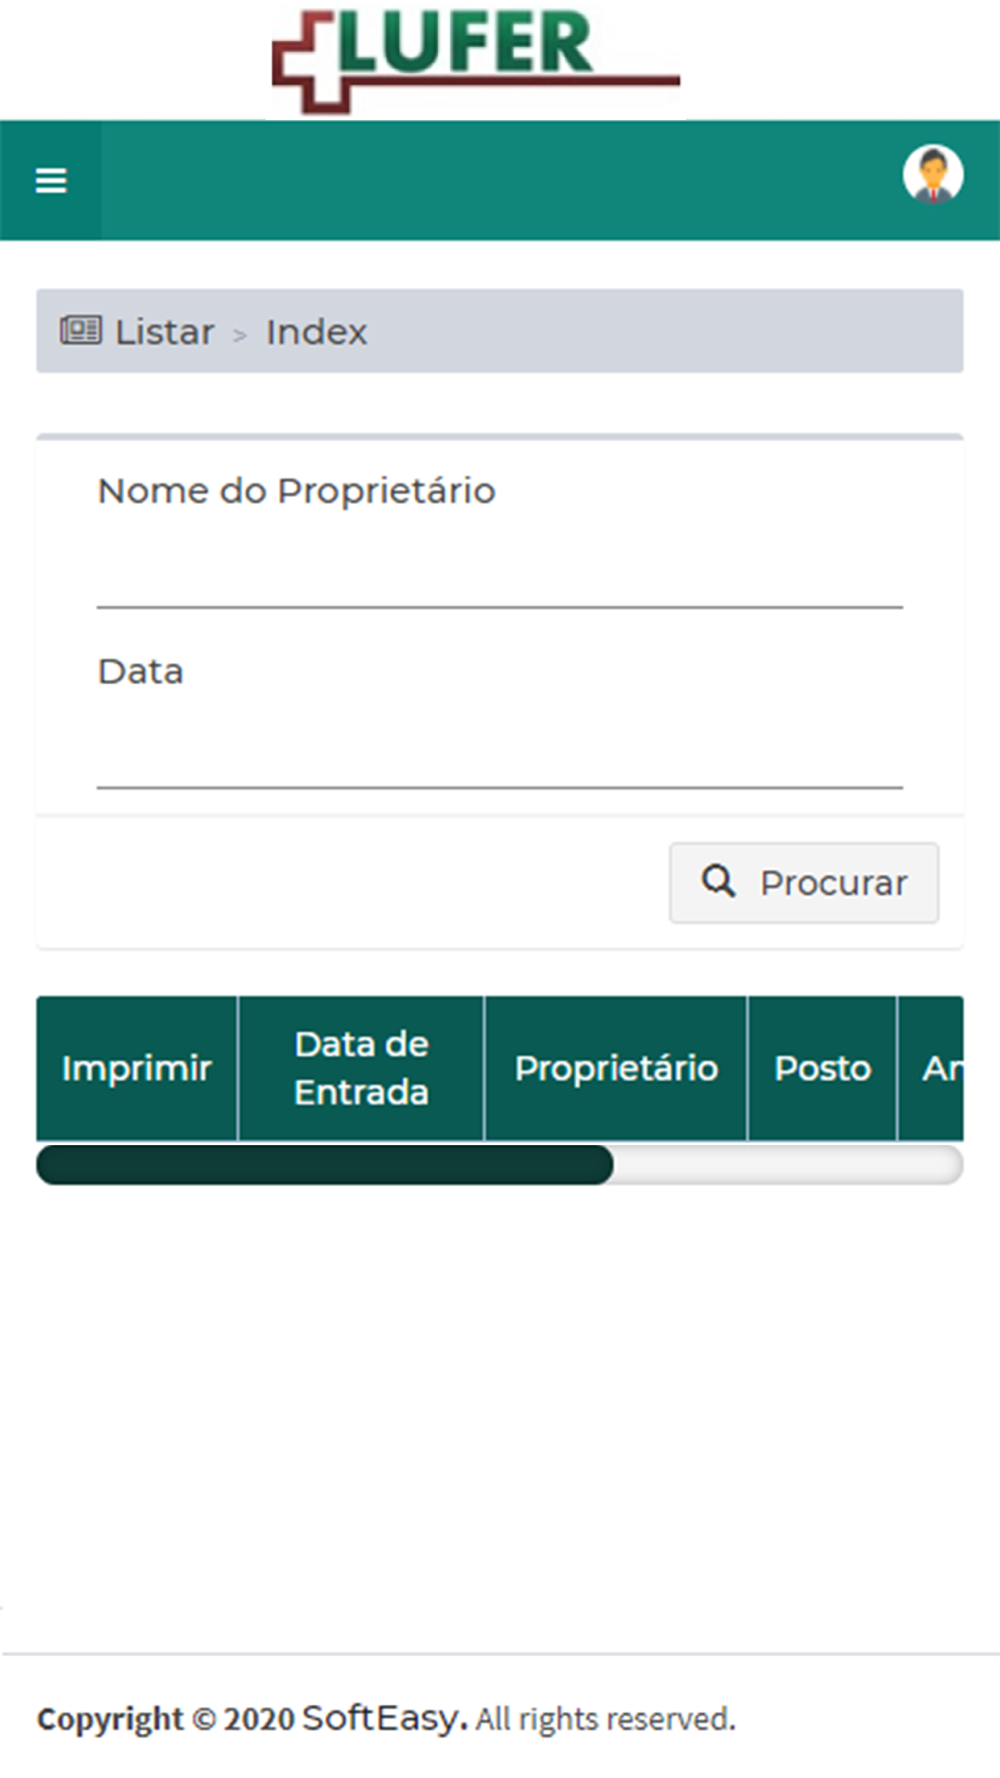Open the SoftEasy footer link
The image size is (1000, 1778).
tap(384, 1717)
